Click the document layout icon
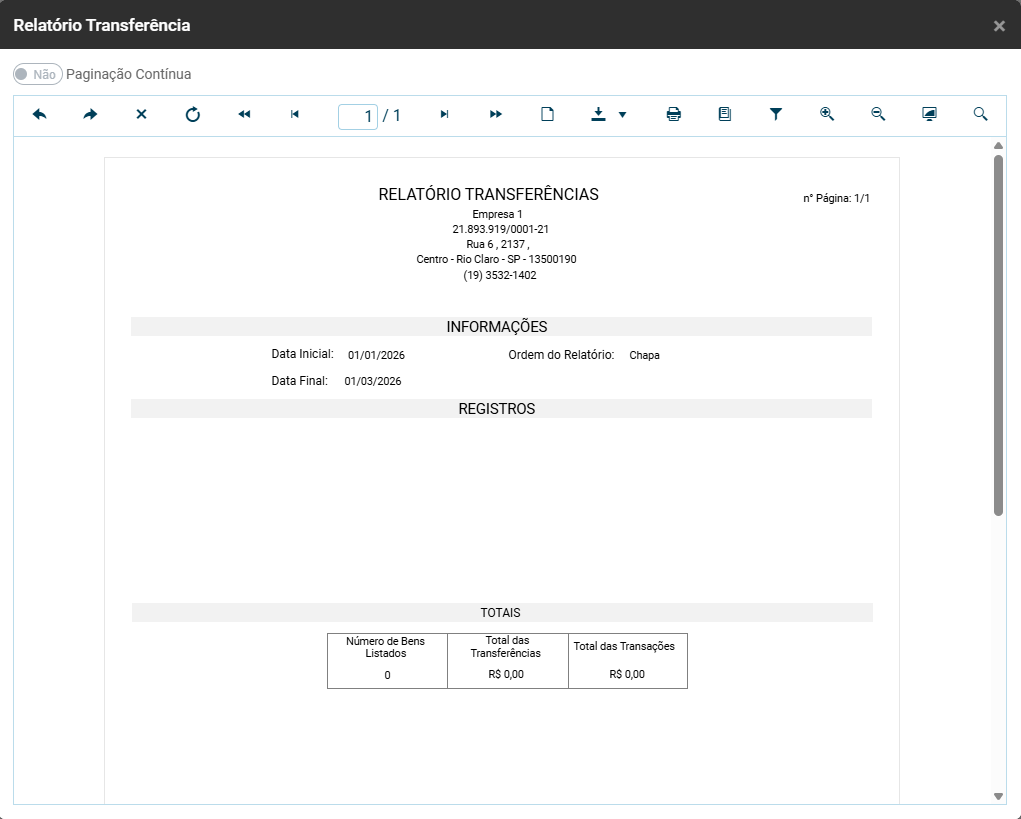The image size is (1021, 819). click(x=724, y=115)
